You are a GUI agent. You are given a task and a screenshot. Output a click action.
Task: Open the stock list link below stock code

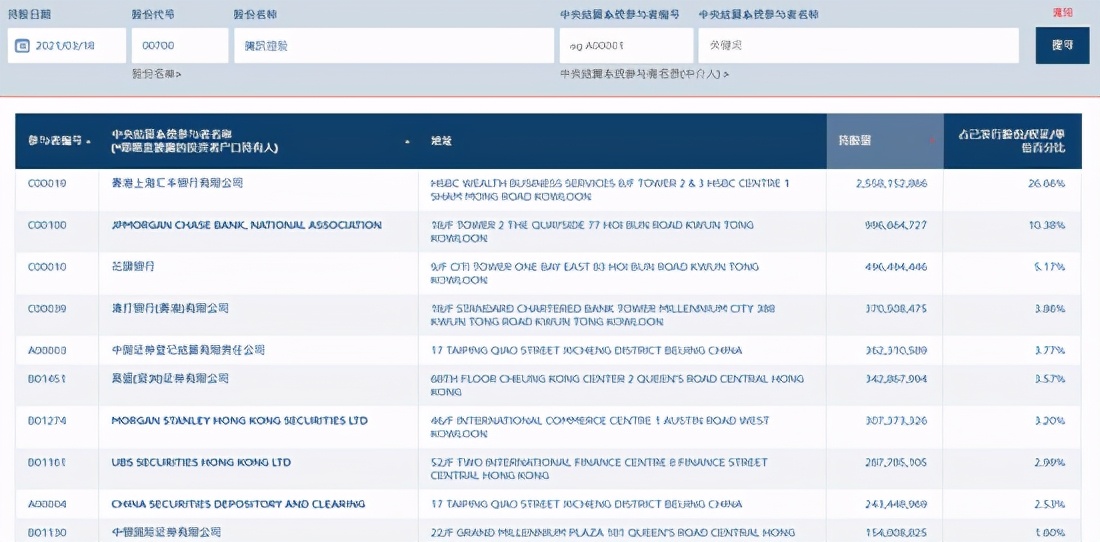[x=157, y=74]
